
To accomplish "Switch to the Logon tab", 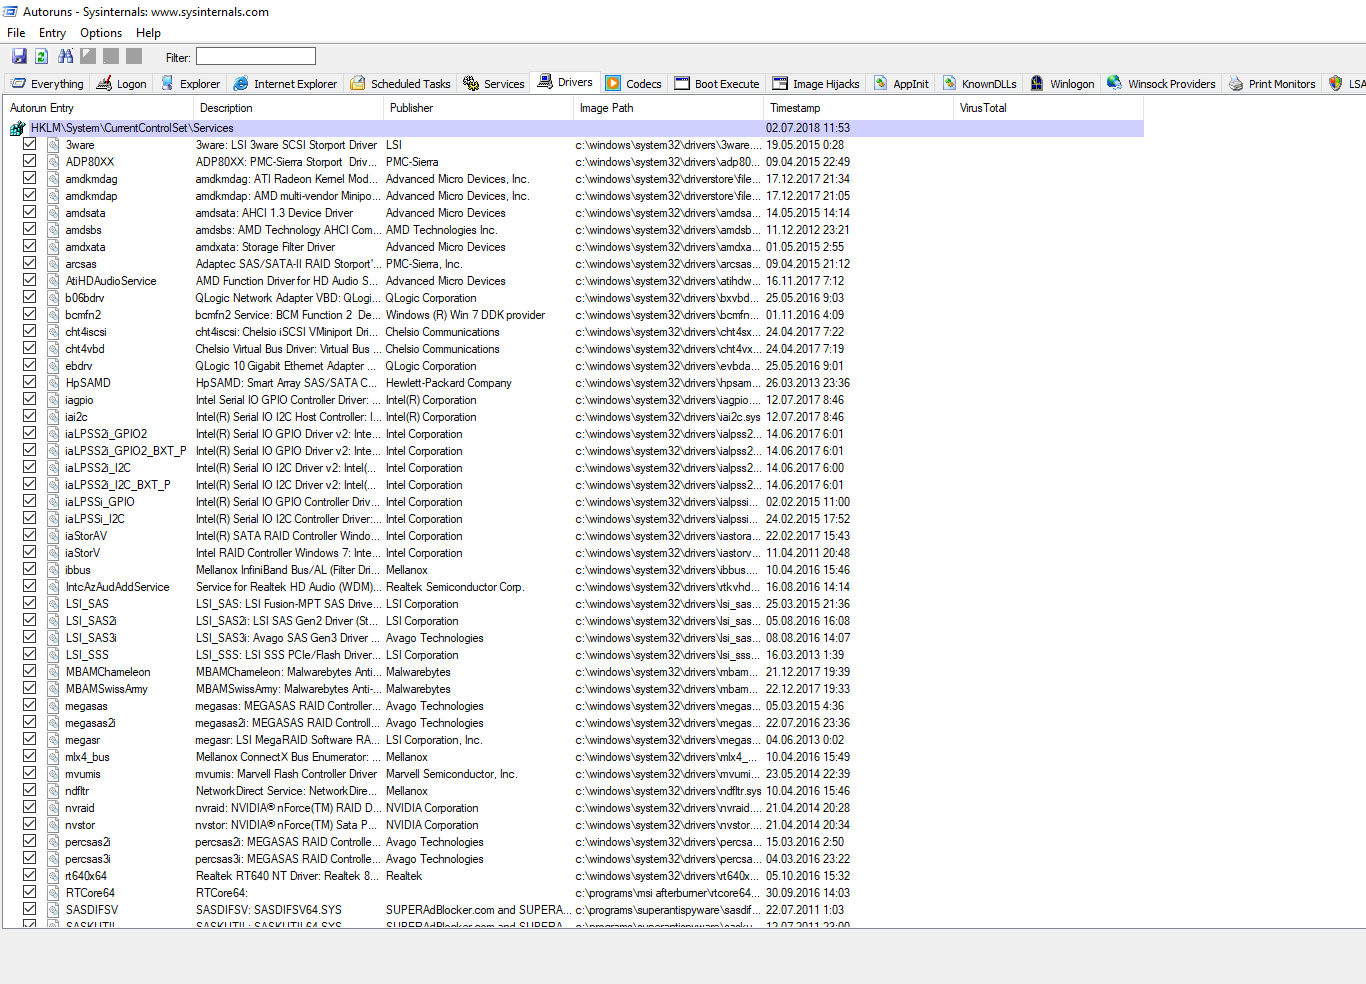I will click(121, 84).
